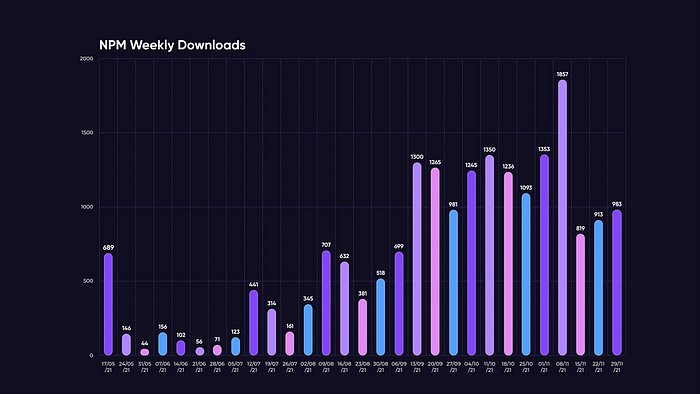Click the bar for week 13/09/21

[x=417, y=259]
